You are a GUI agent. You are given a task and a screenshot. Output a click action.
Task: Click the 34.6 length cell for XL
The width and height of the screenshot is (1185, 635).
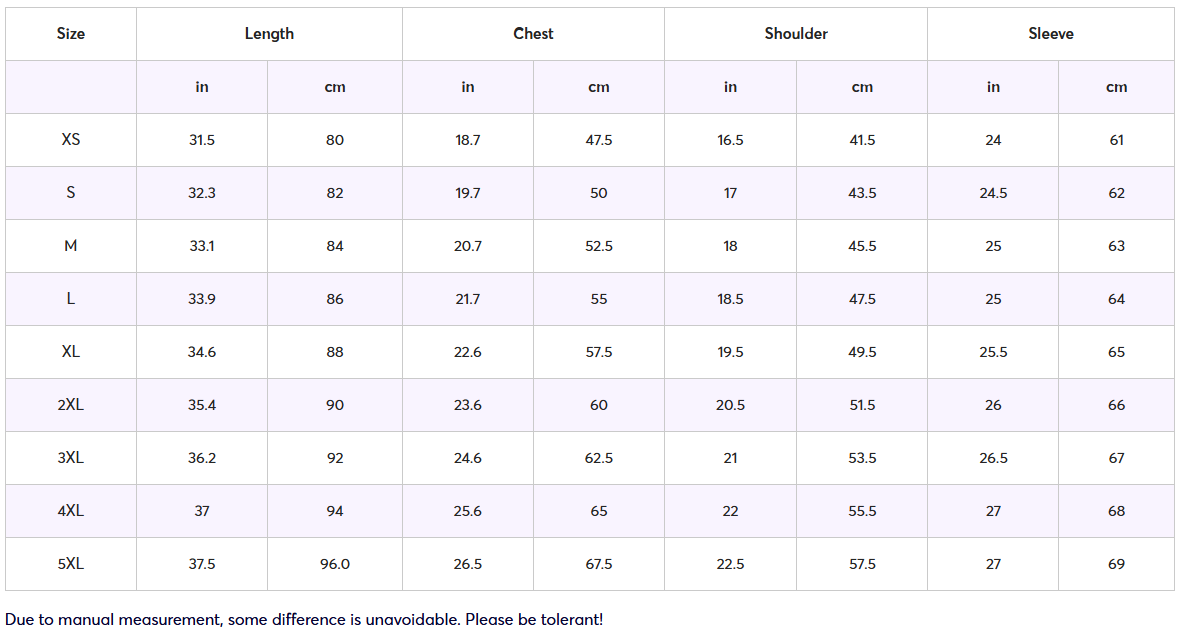[x=202, y=352]
